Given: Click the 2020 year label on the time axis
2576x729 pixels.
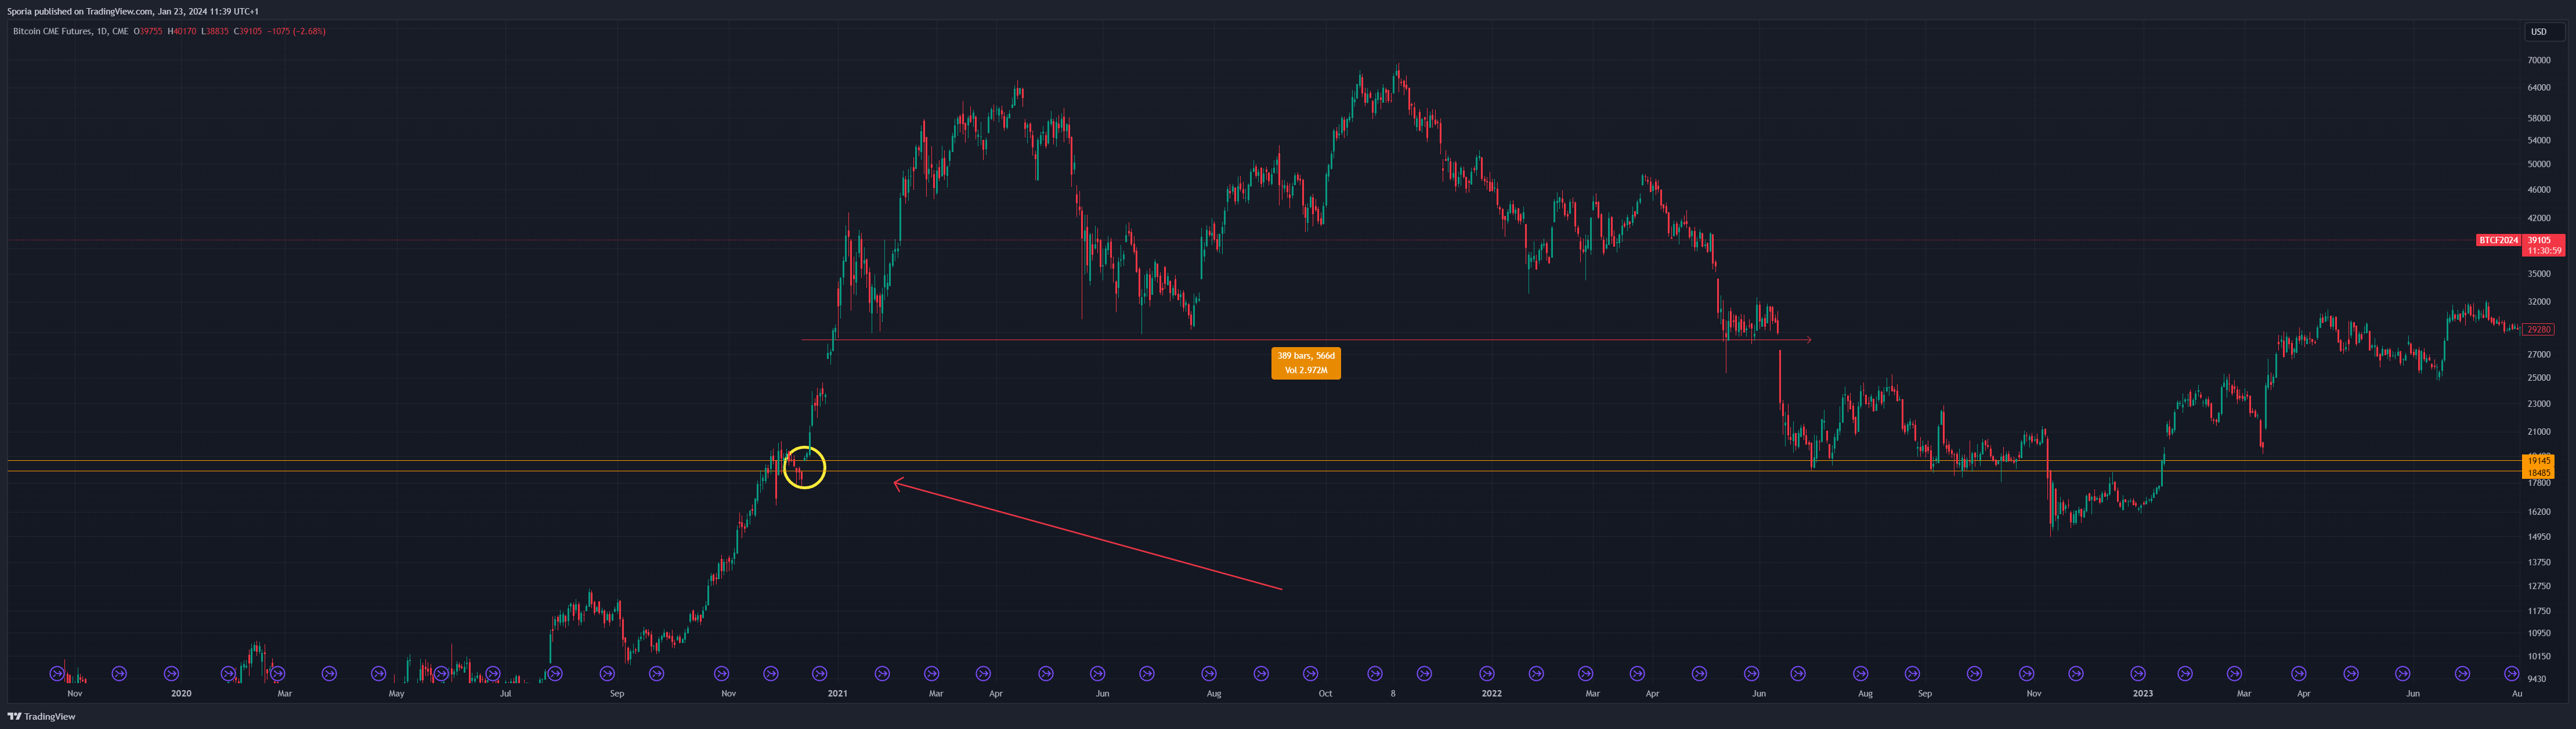Looking at the screenshot, I should coord(181,694).
